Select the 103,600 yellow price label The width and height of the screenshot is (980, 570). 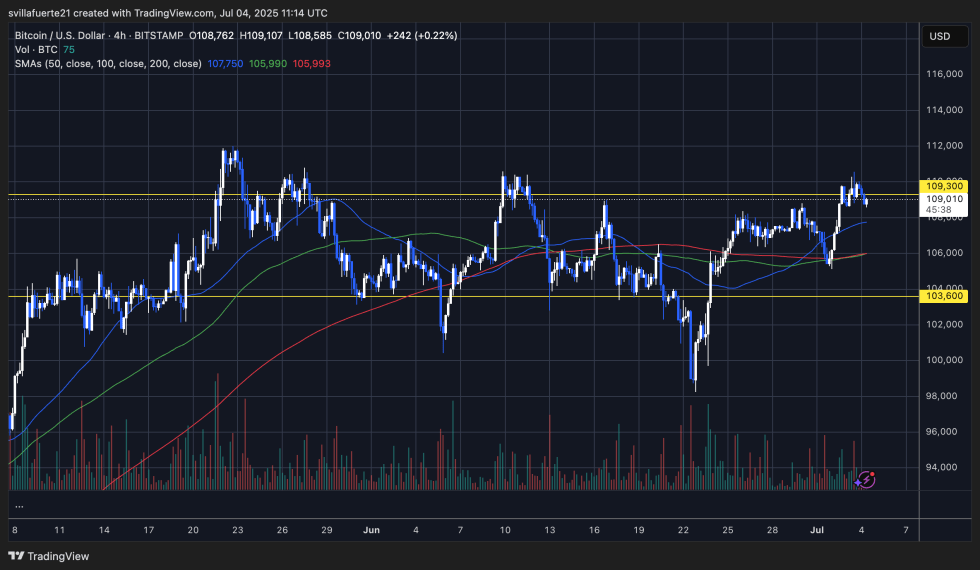pyautogui.click(x=945, y=296)
